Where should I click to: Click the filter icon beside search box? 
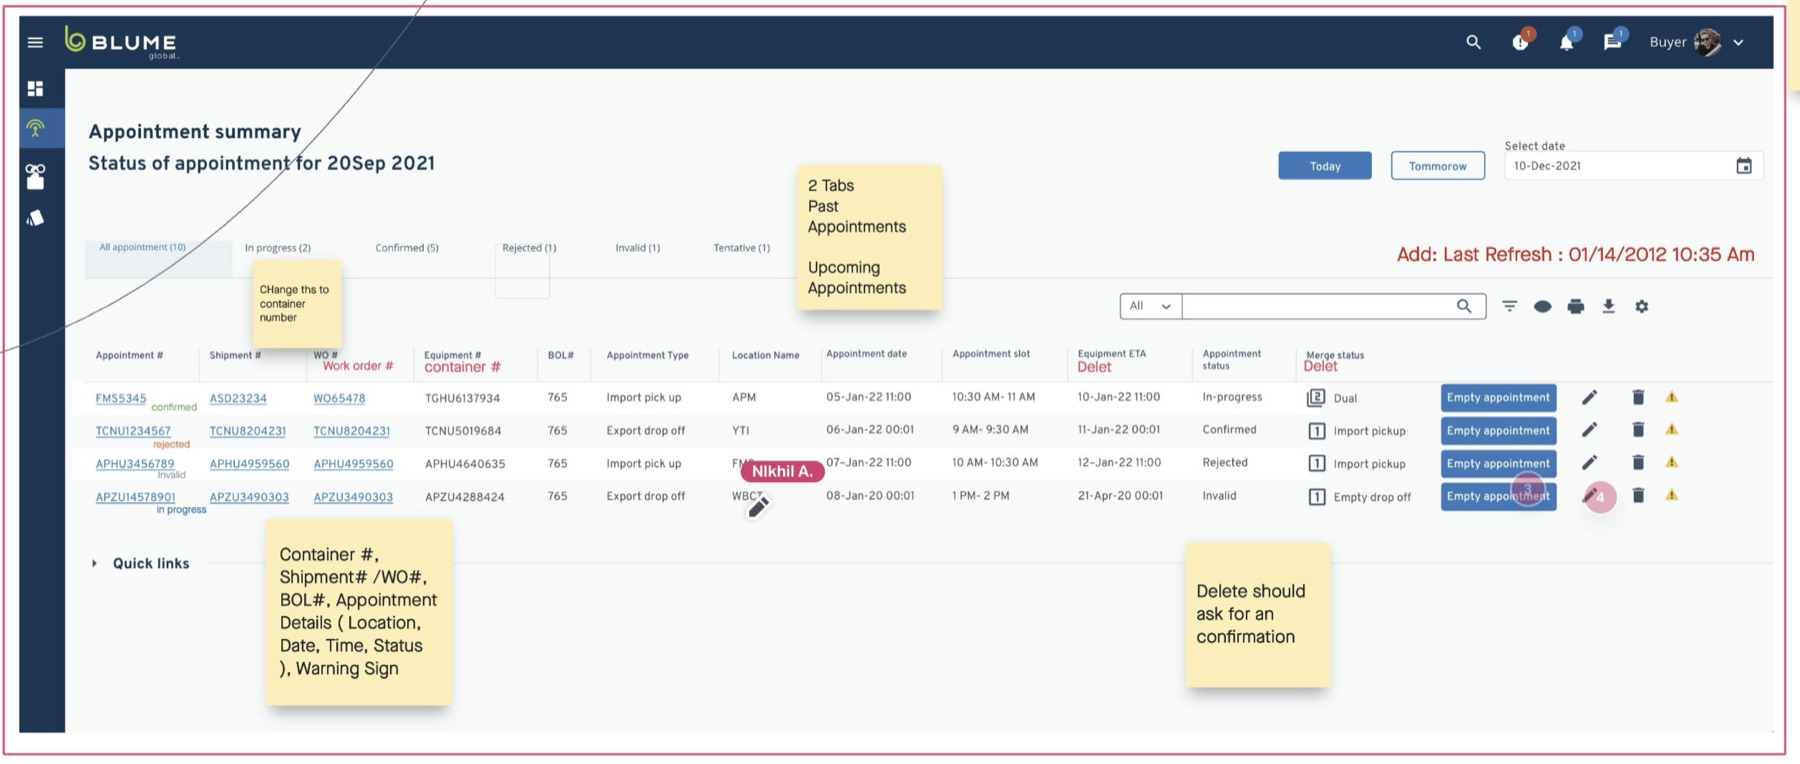1509,306
